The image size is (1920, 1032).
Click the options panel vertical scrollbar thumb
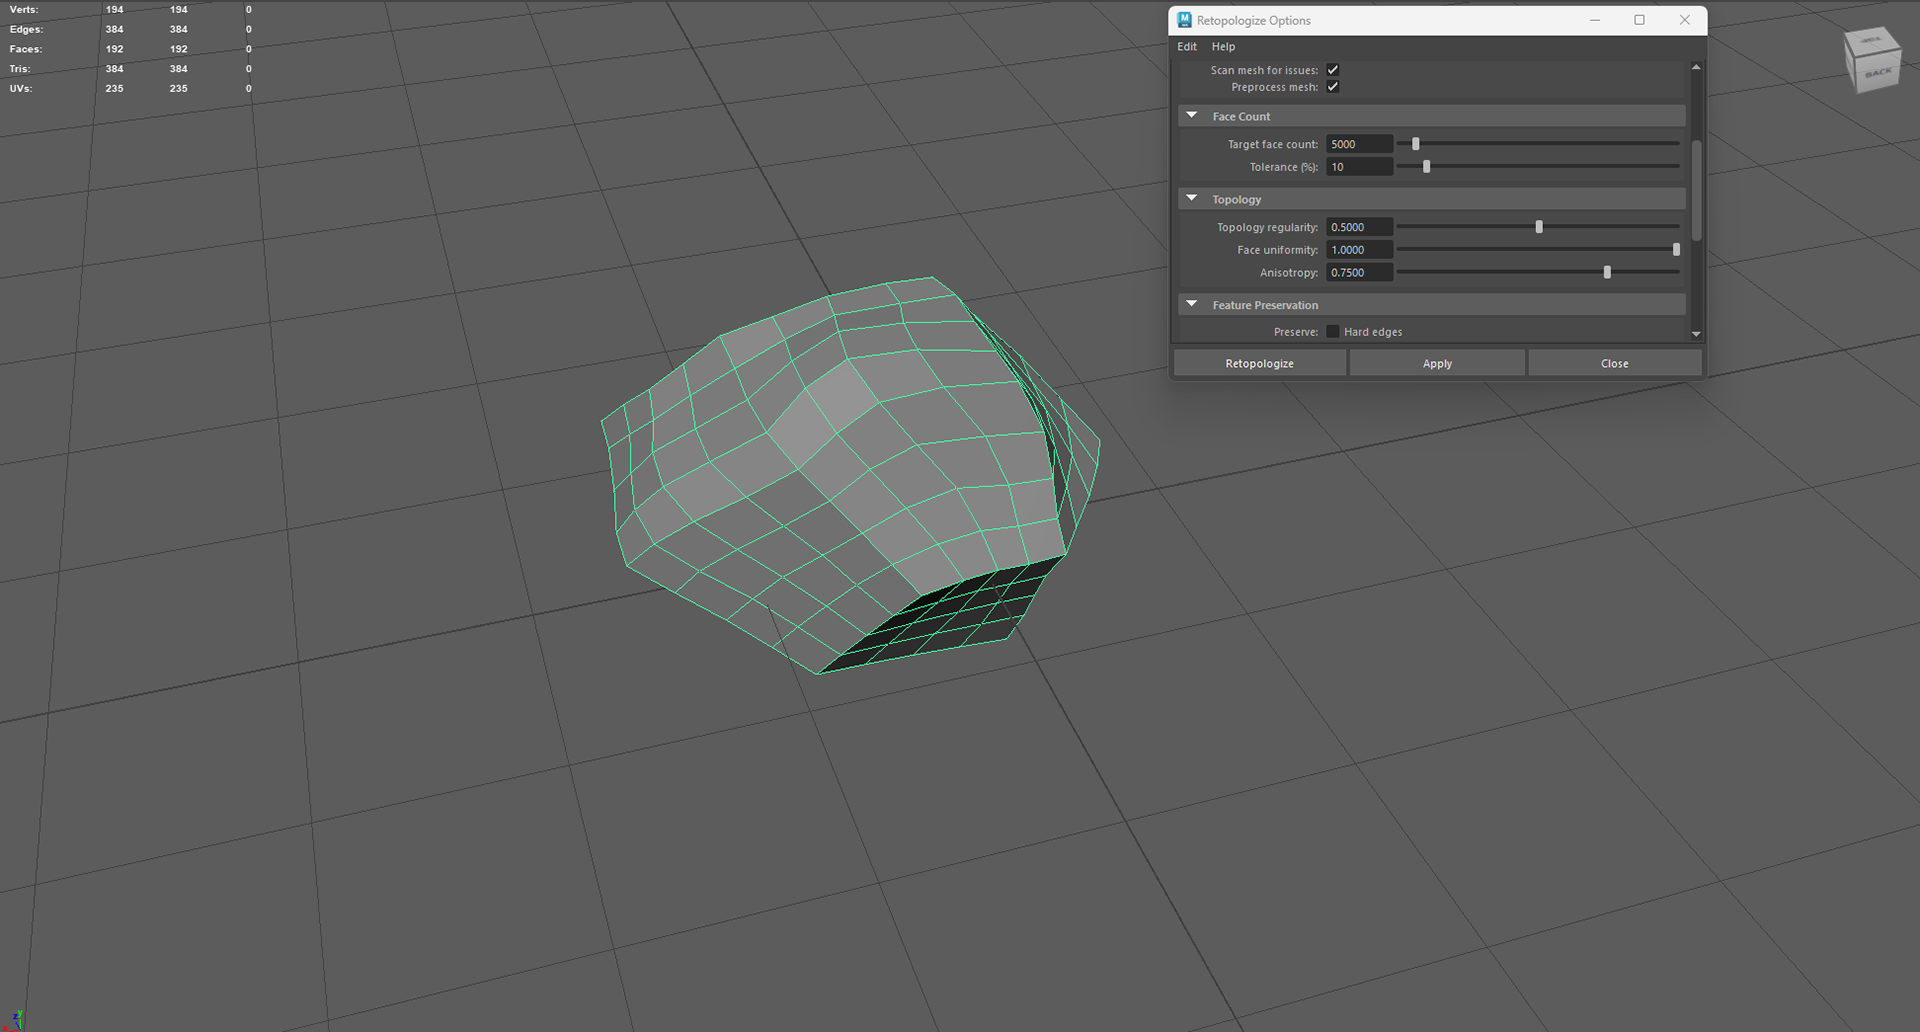1696,189
